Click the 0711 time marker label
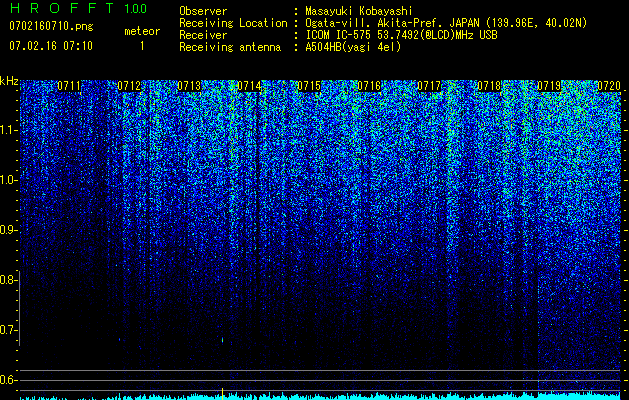 69,86
